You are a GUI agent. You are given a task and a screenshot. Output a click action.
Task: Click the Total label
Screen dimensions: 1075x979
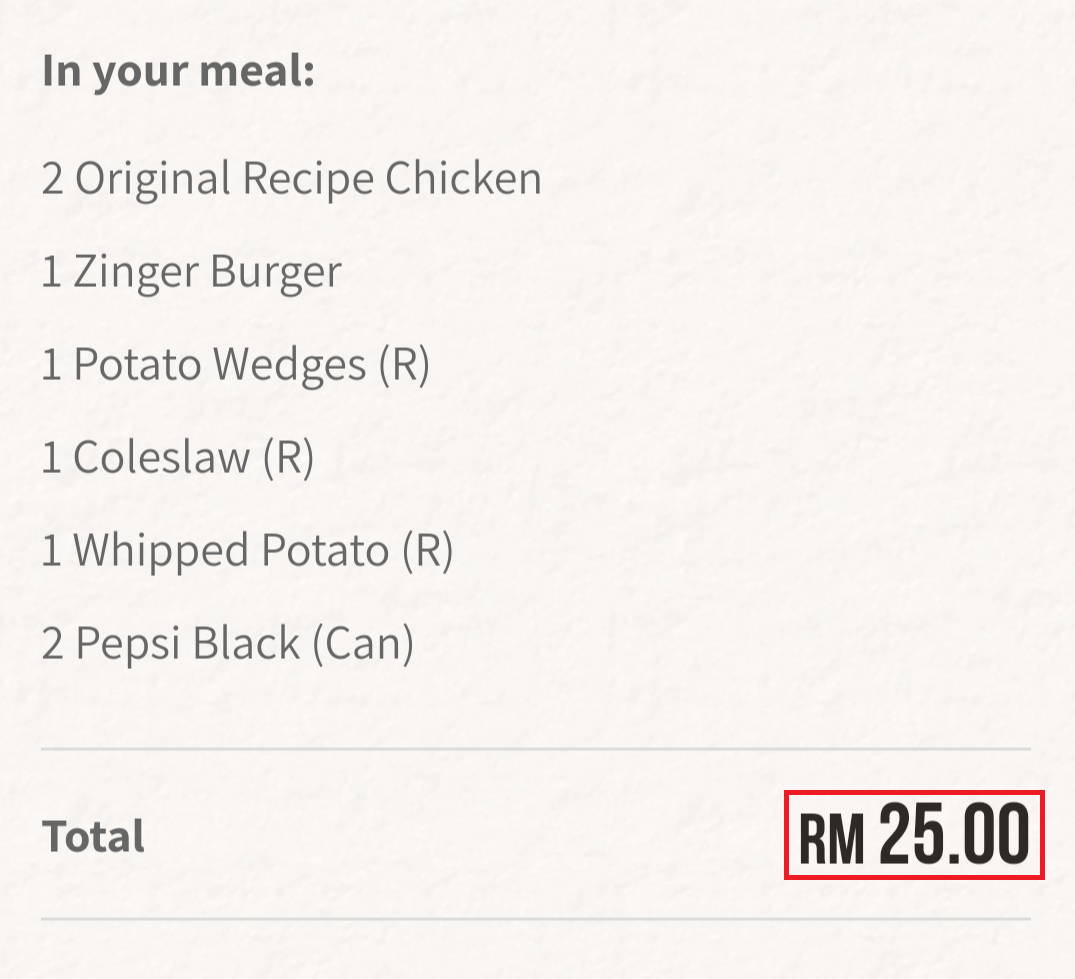[93, 836]
